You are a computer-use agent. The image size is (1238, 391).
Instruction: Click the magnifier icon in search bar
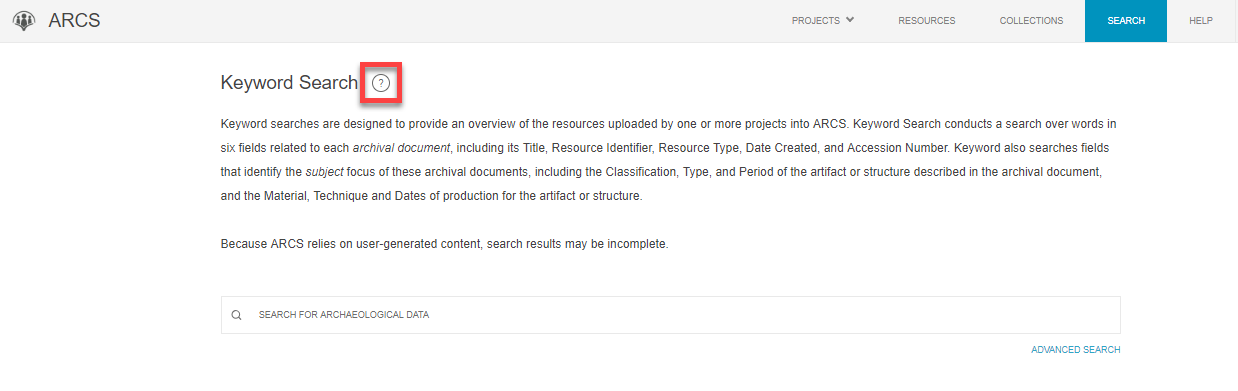click(237, 315)
